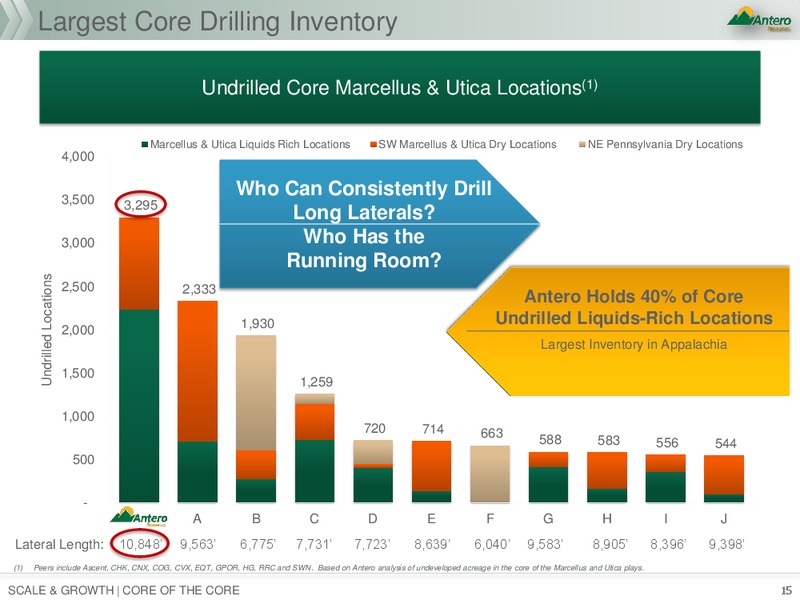Click the green Liquids Rich Locations legend swatch
This screenshot has height=600, width=800.
point(145,145)
